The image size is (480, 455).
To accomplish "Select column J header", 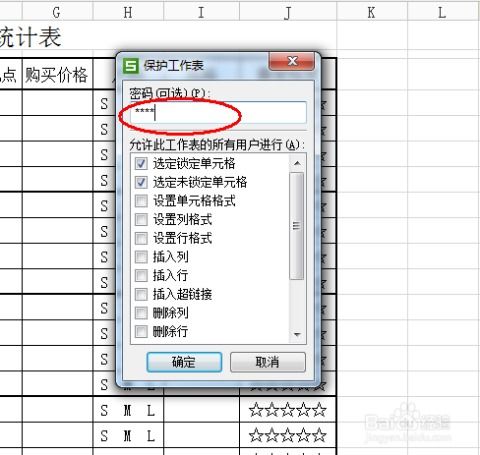I will (x=288, y=13).
